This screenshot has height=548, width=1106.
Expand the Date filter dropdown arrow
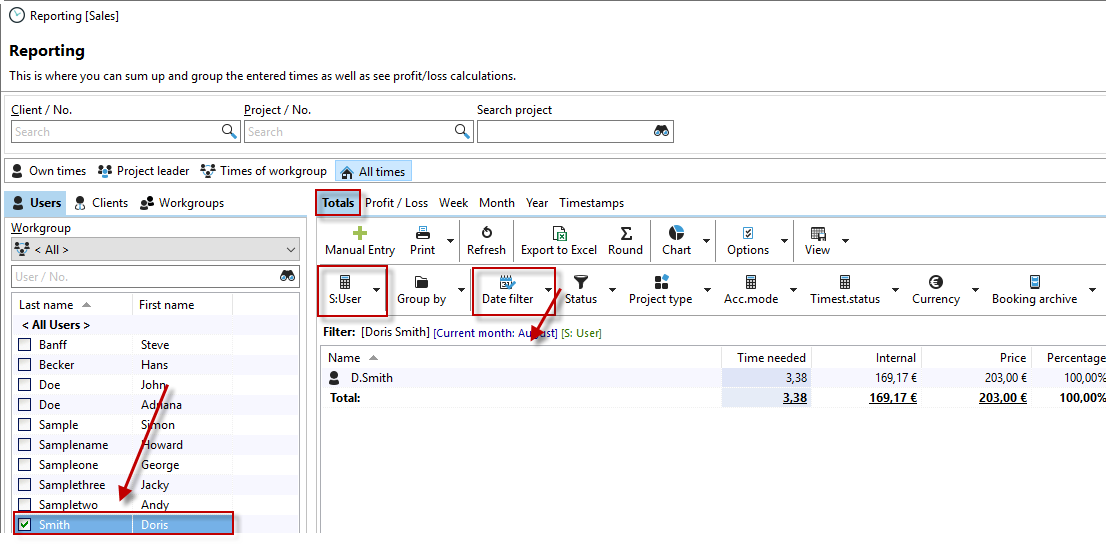548,291
